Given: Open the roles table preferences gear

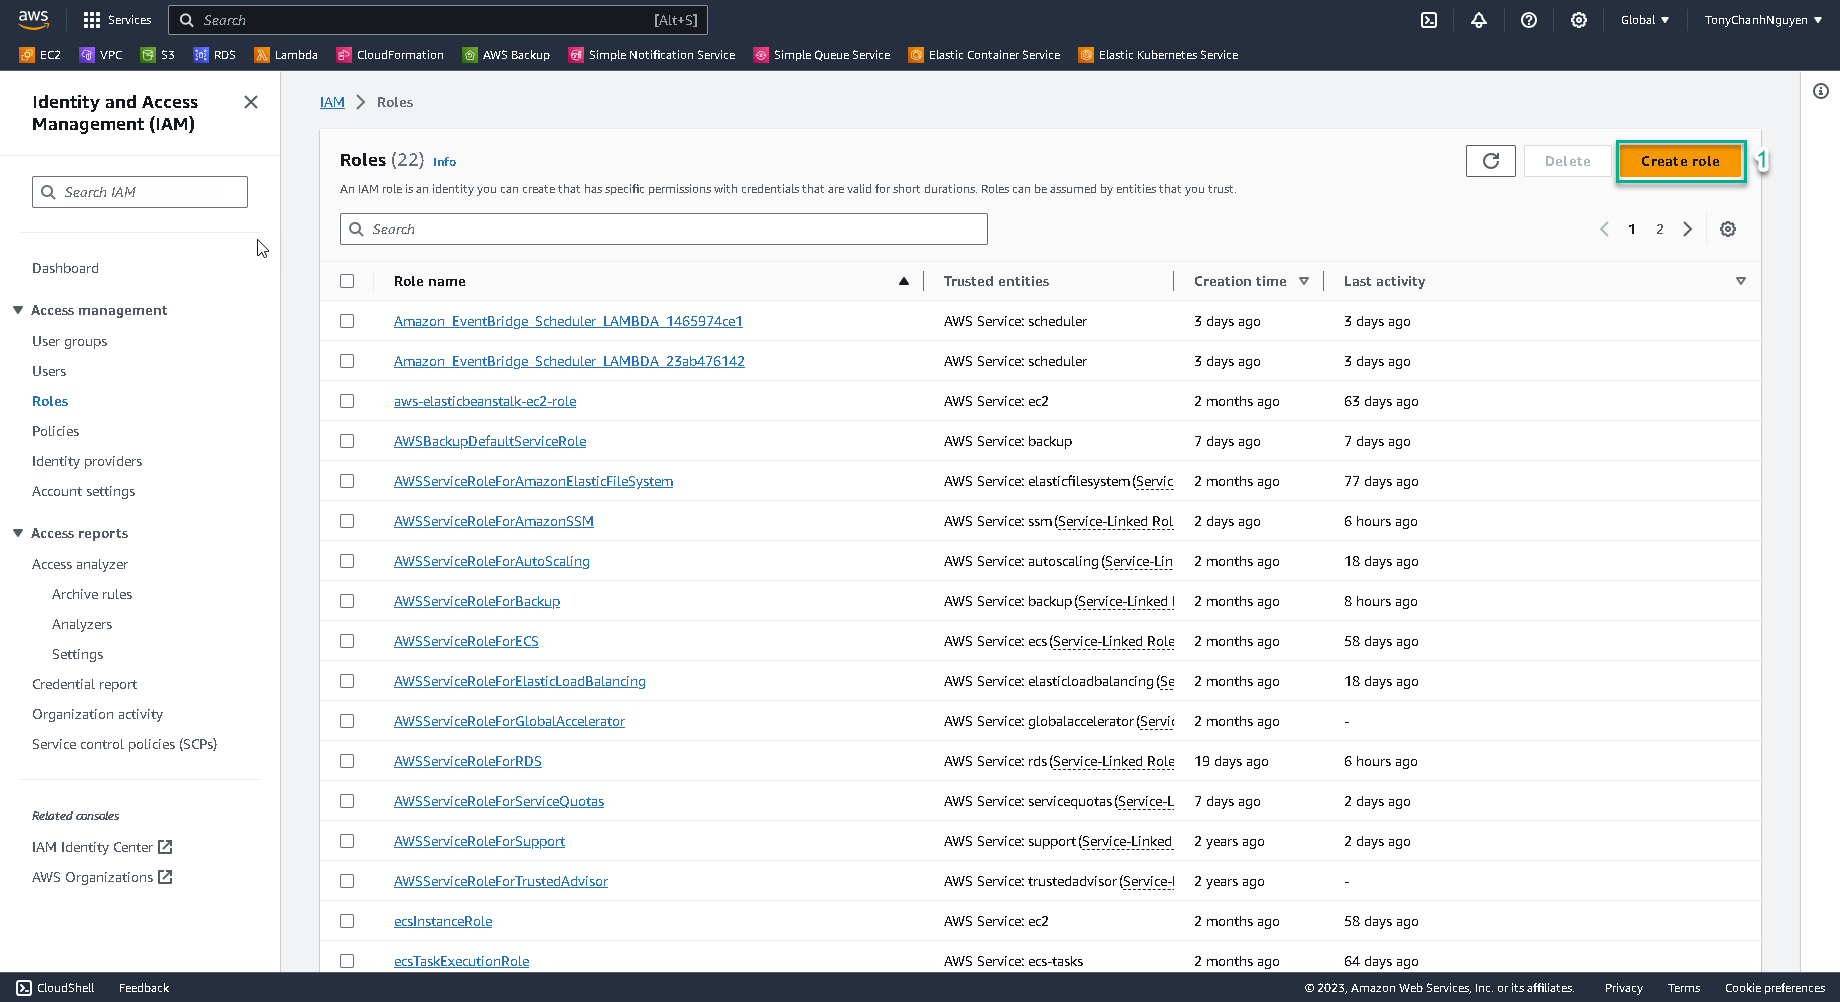Looking at the screenshot, I should 1728,229.
